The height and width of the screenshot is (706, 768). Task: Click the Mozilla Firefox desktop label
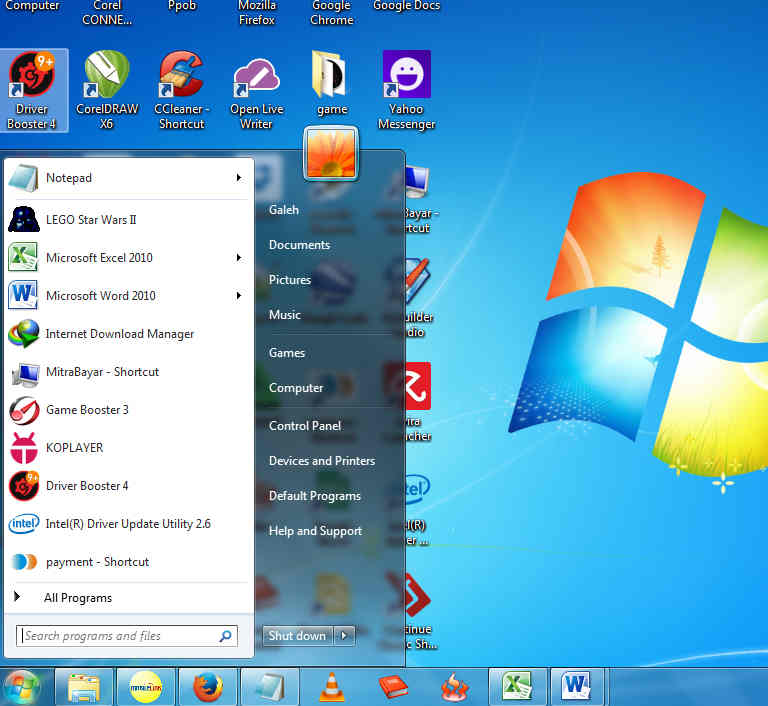click(x=257, y=13)
